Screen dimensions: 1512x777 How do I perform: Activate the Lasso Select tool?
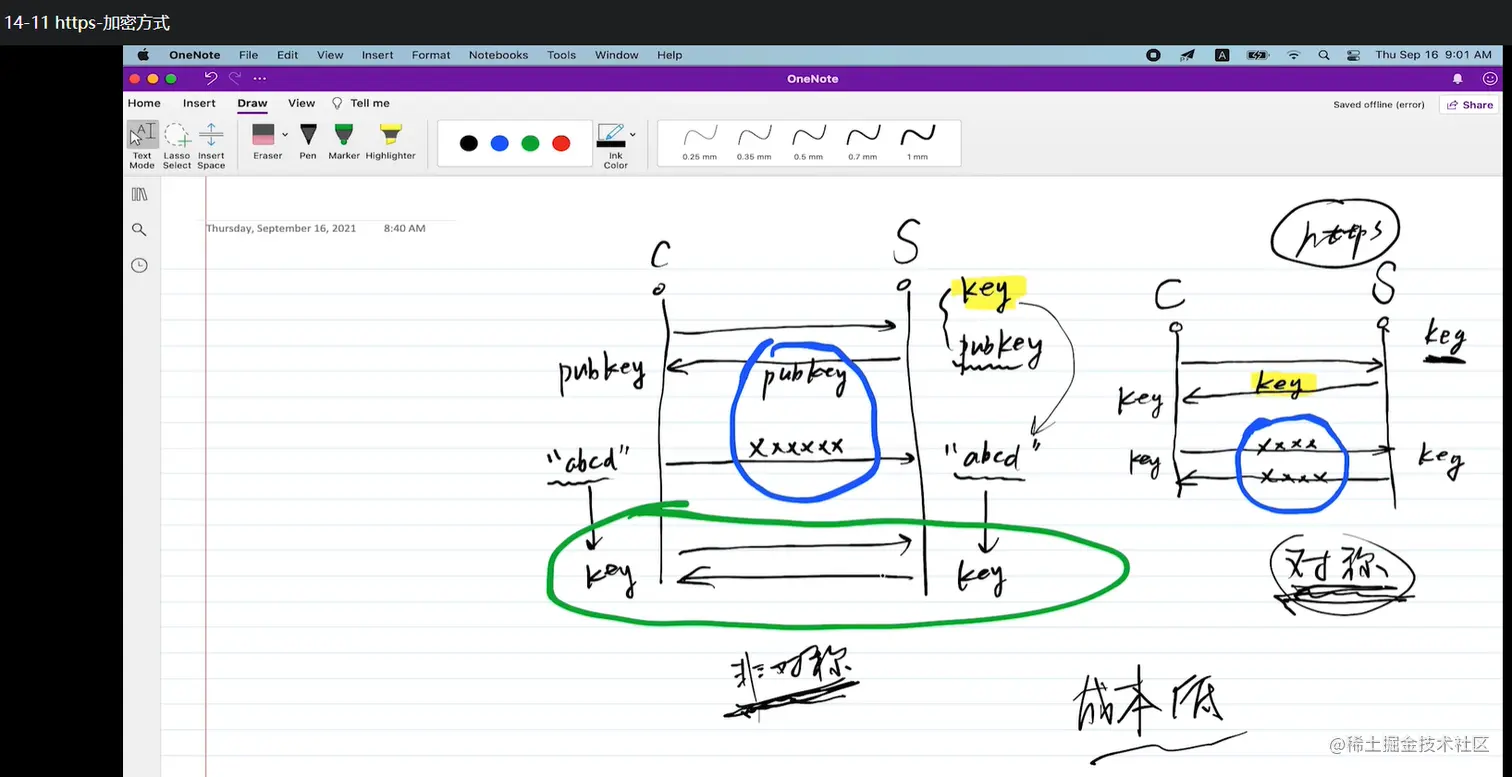tap(177, 145)
